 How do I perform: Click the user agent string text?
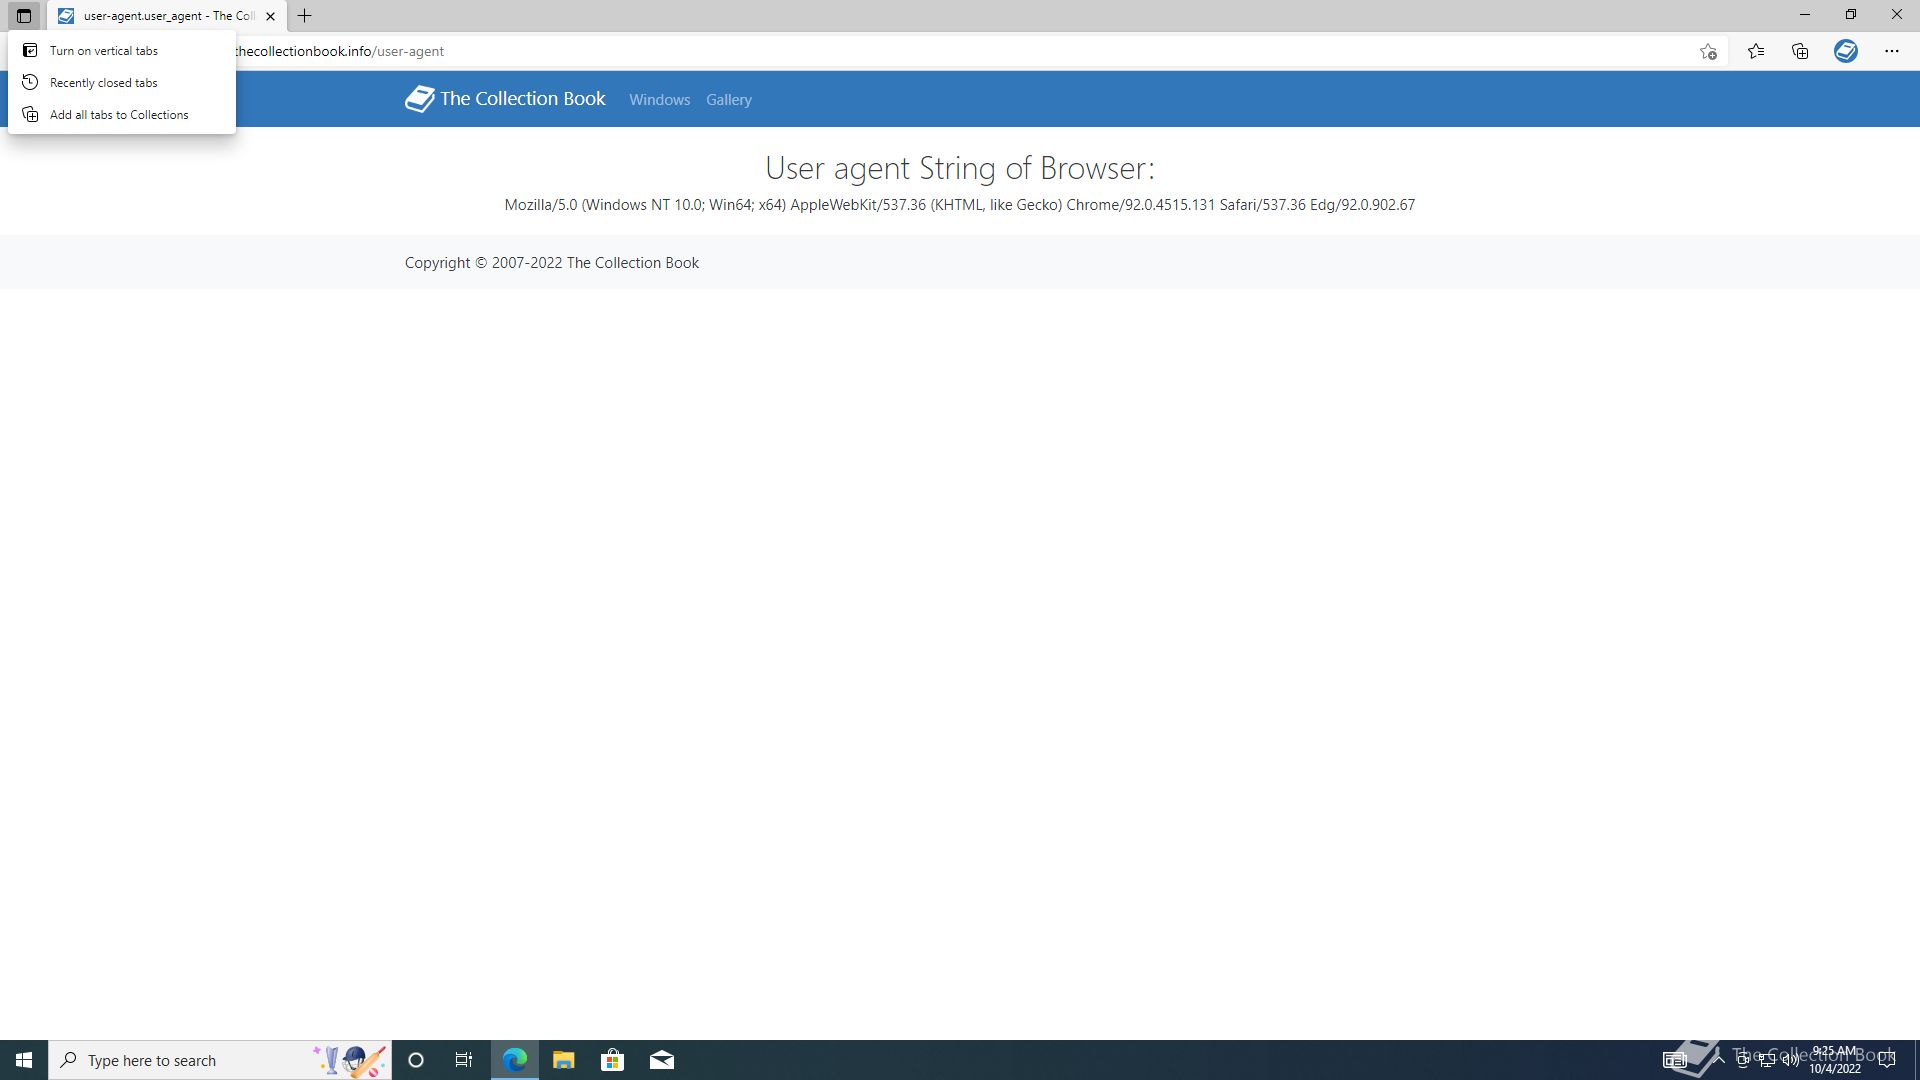point(959,205)
